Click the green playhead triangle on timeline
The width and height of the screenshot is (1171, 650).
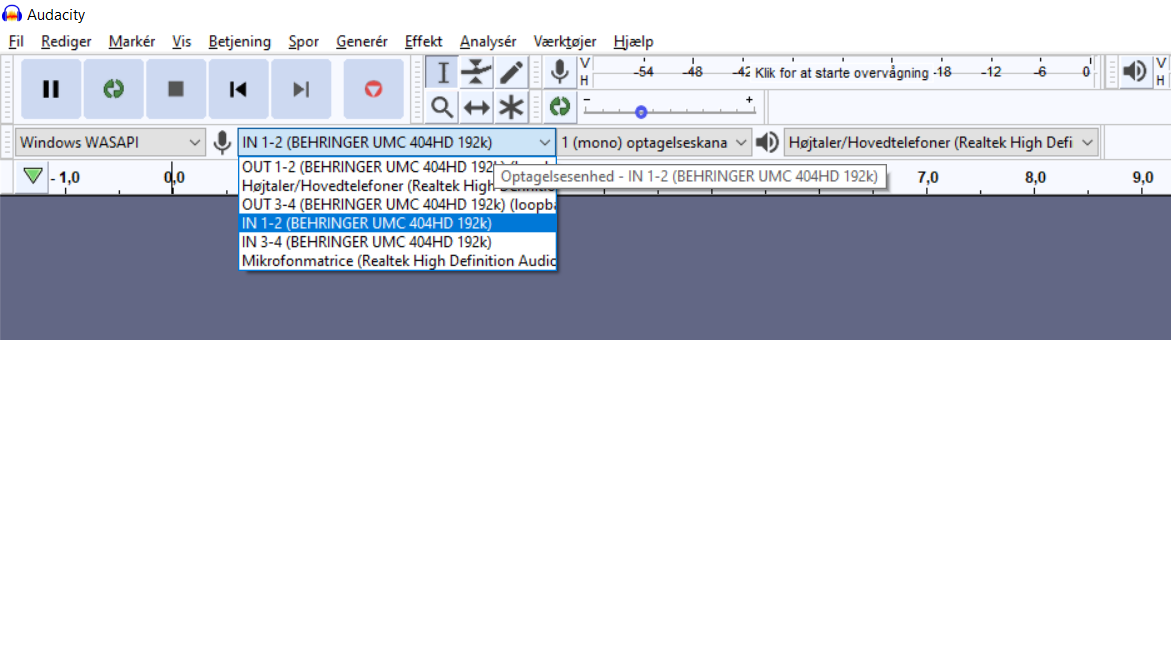coord(33,176)
